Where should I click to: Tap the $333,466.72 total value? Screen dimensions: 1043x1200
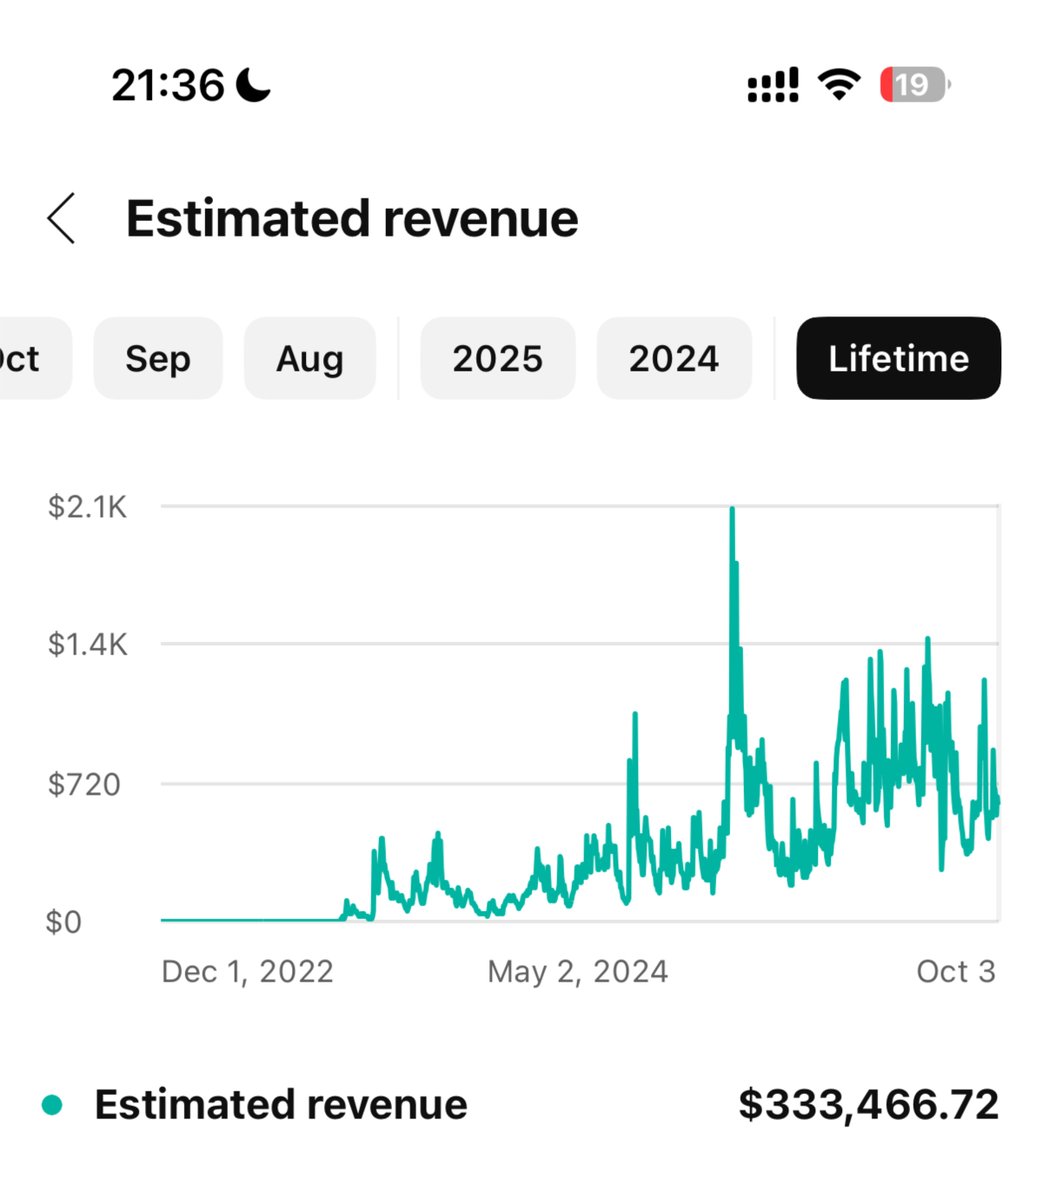869,1105
